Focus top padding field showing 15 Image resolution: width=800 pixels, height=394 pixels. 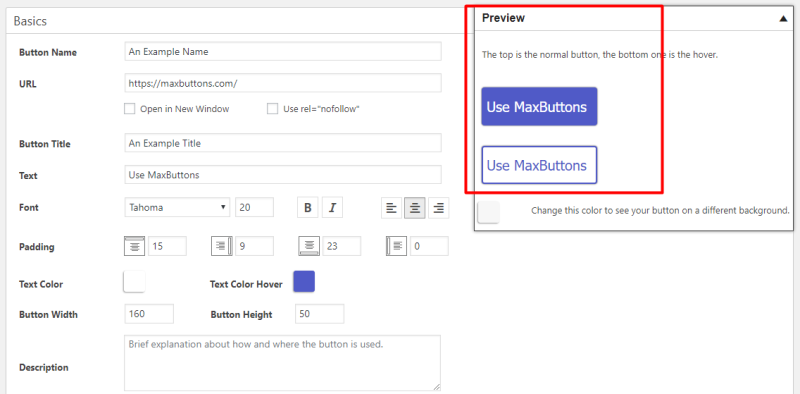(167, 247)
